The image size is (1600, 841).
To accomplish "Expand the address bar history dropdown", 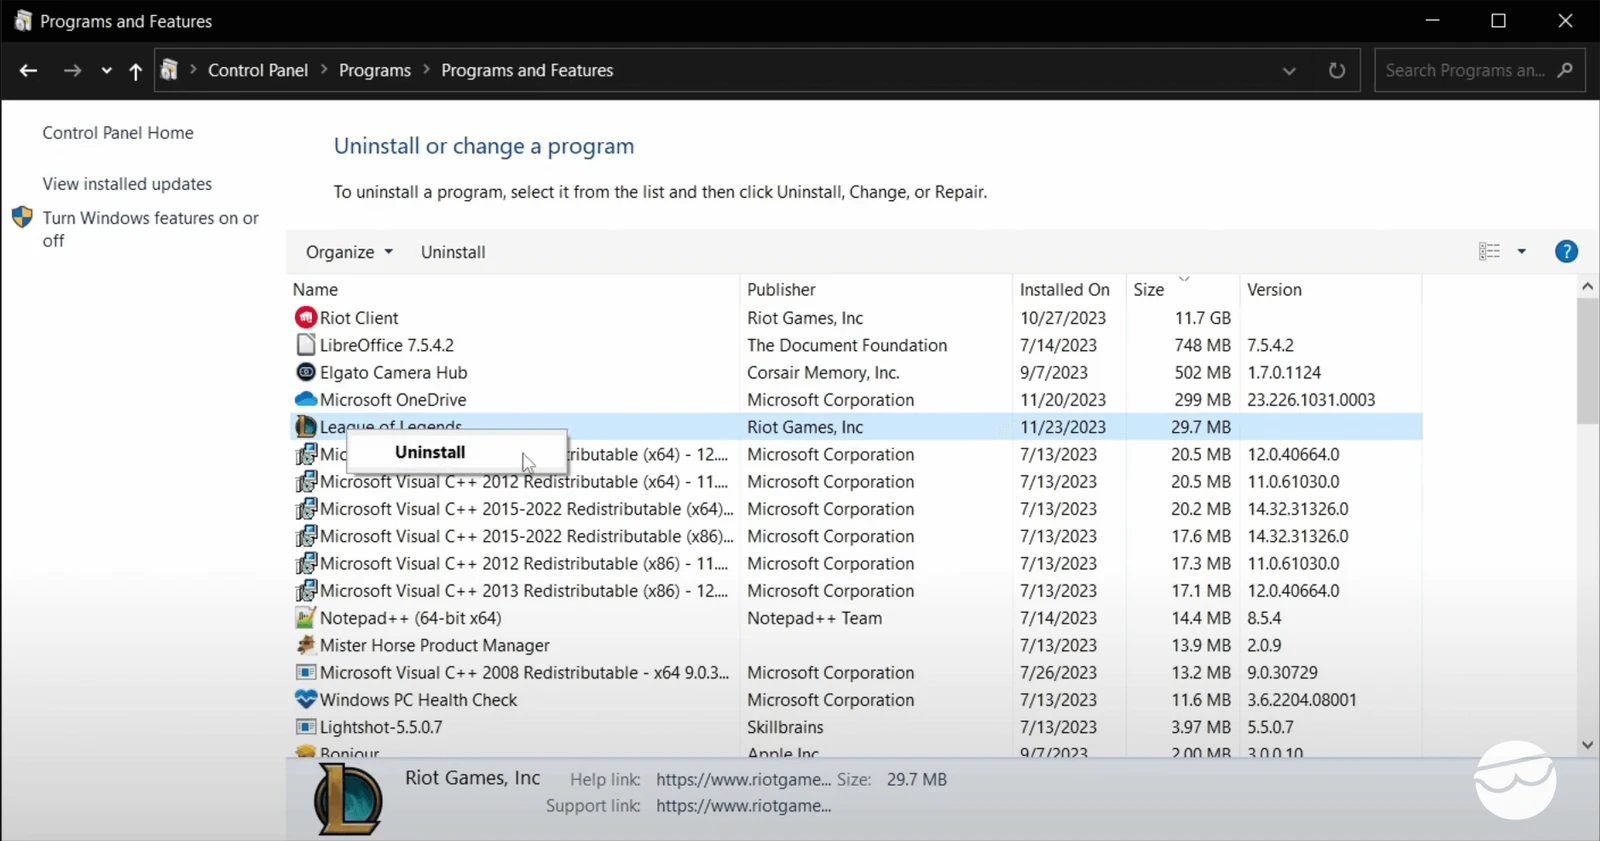I will tap(1289, 71).
